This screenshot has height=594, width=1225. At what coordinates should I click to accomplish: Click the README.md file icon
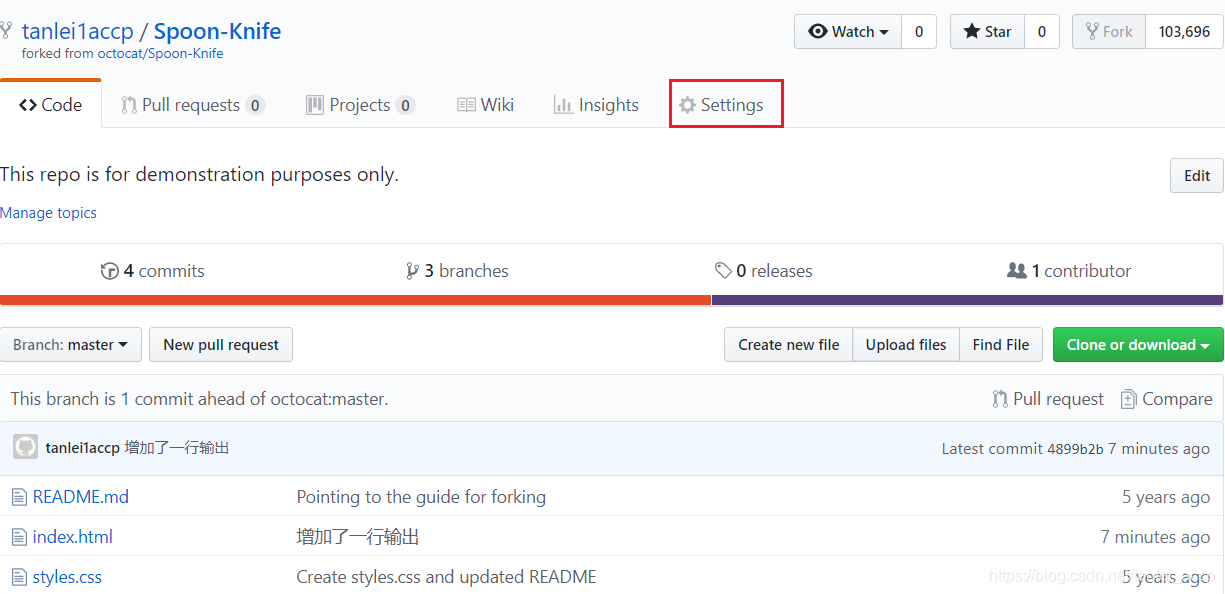point(19,497)
